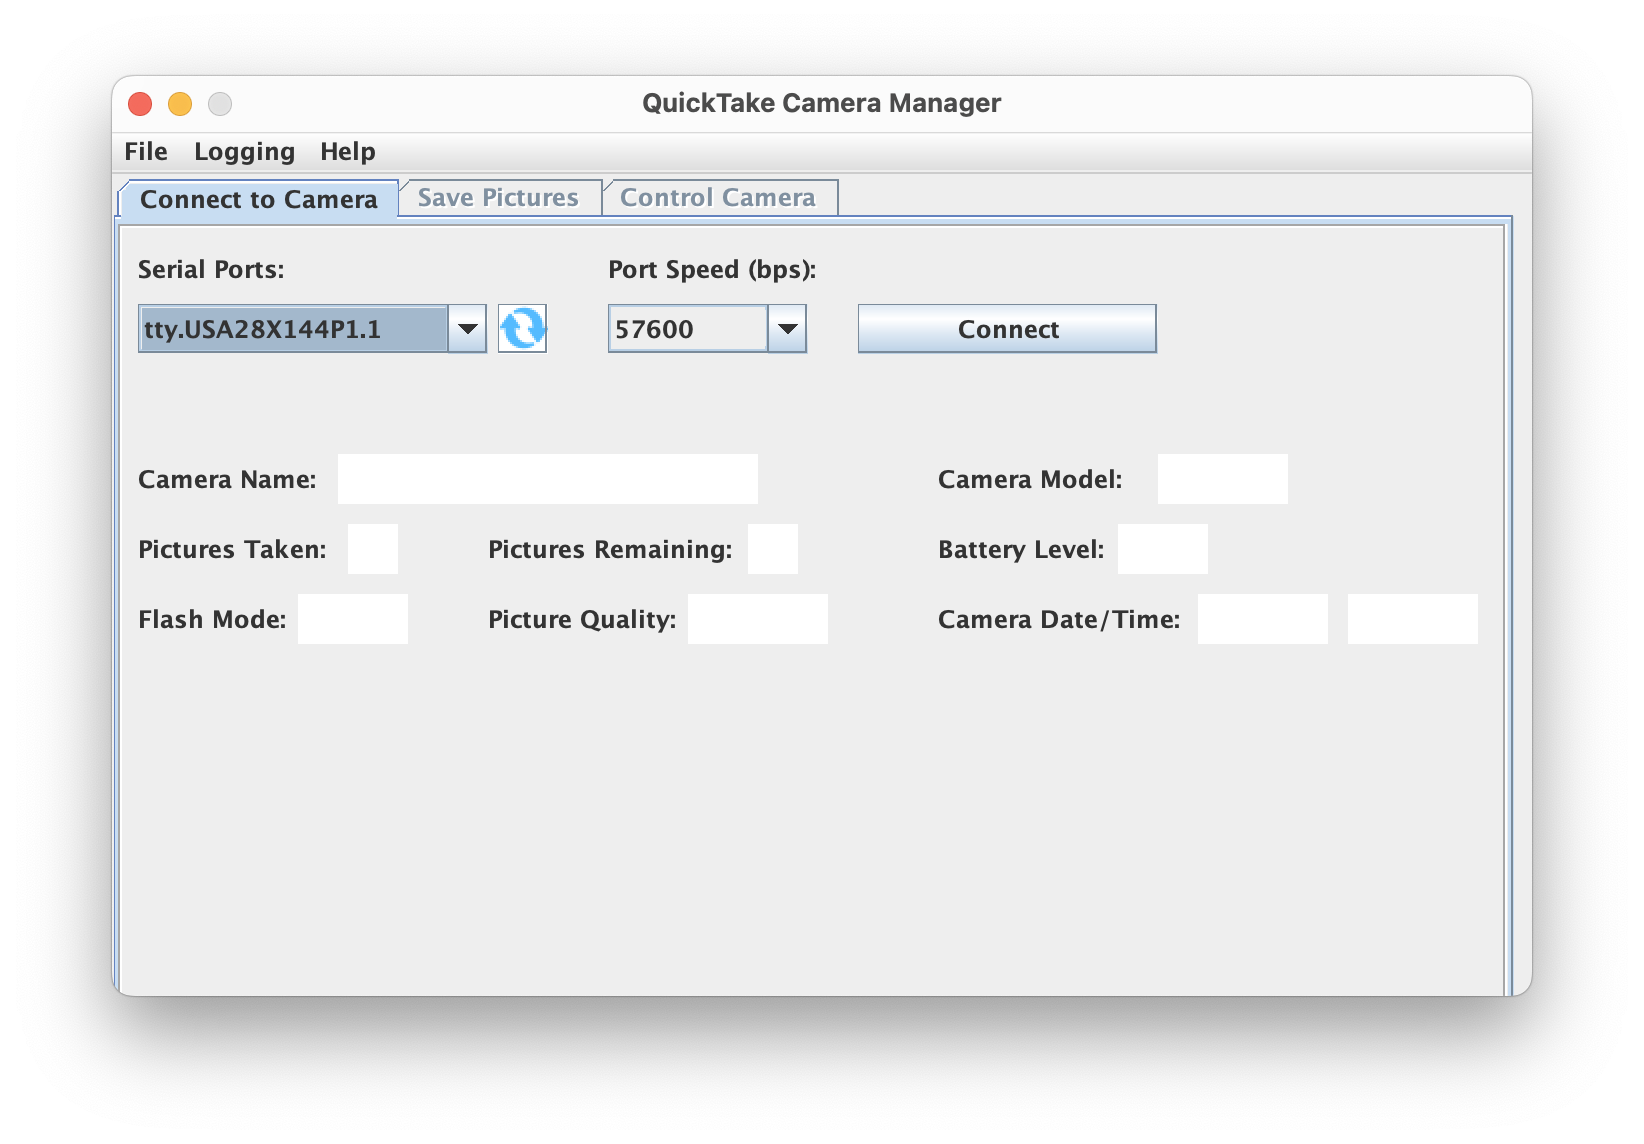The width and height of the screenshot is (1644, 1144).
Task: Click the Battery Level field
Action: tap(1162, 549)
